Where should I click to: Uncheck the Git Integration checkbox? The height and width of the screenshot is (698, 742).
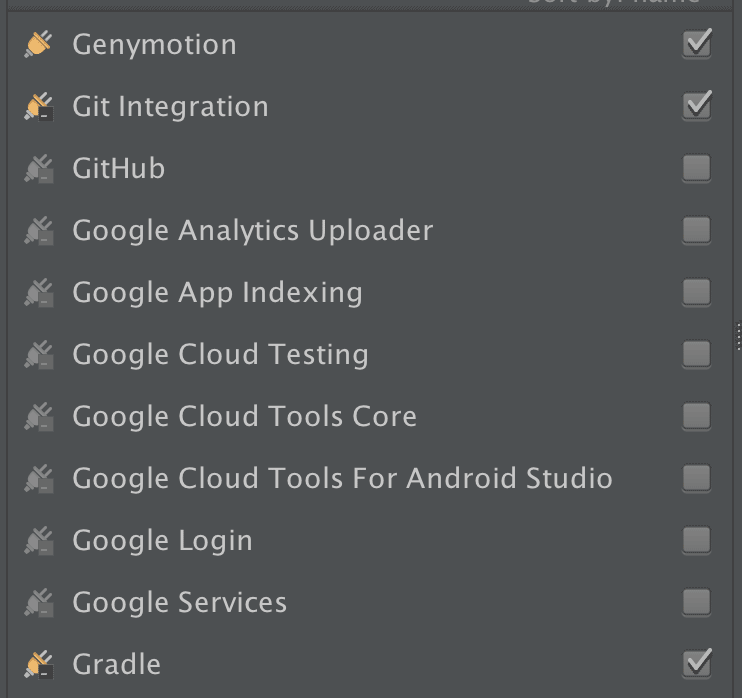click(697, 106)
